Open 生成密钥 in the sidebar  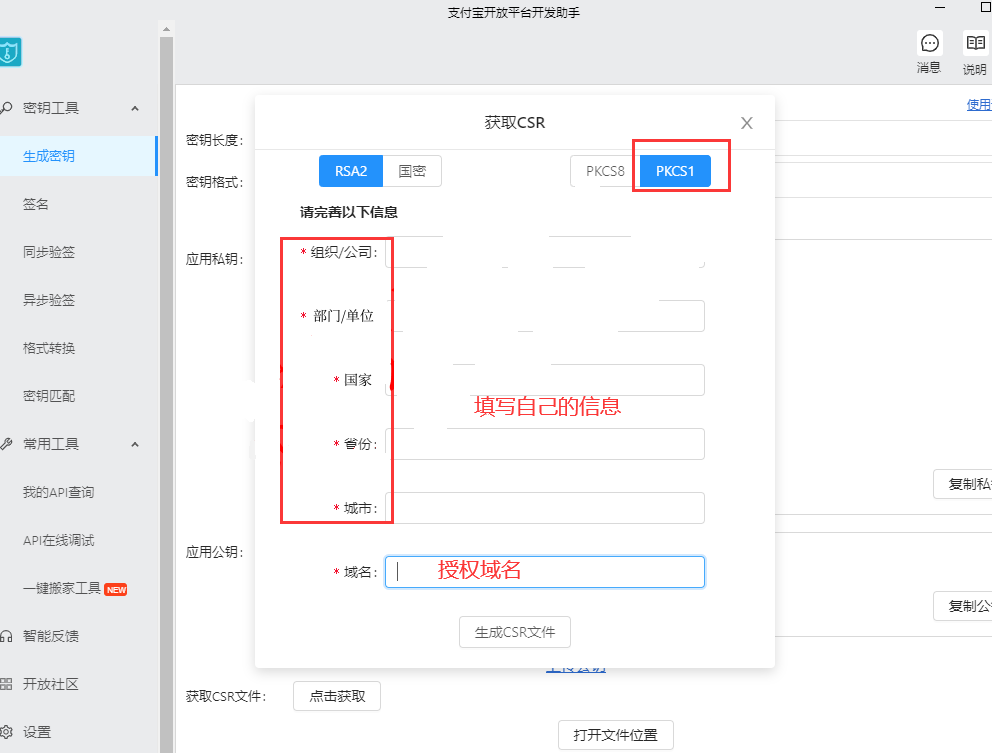78,156
